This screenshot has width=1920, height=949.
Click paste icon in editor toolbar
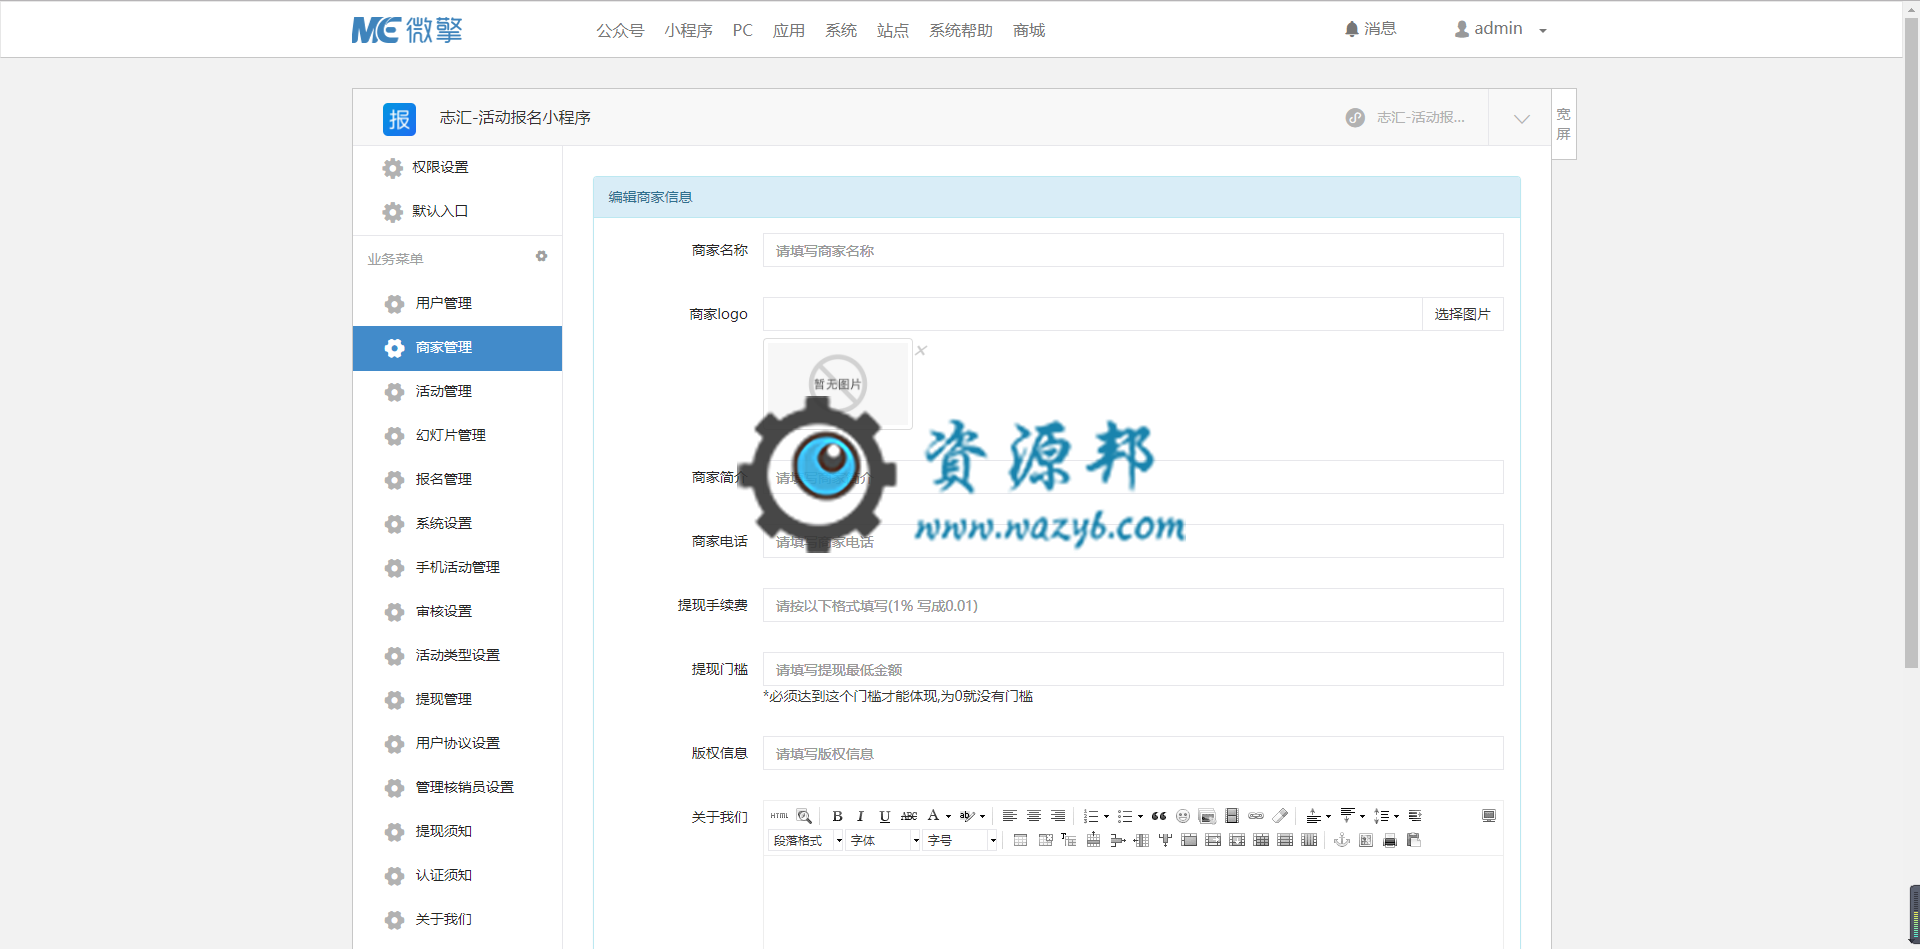tap(1414, 840)
